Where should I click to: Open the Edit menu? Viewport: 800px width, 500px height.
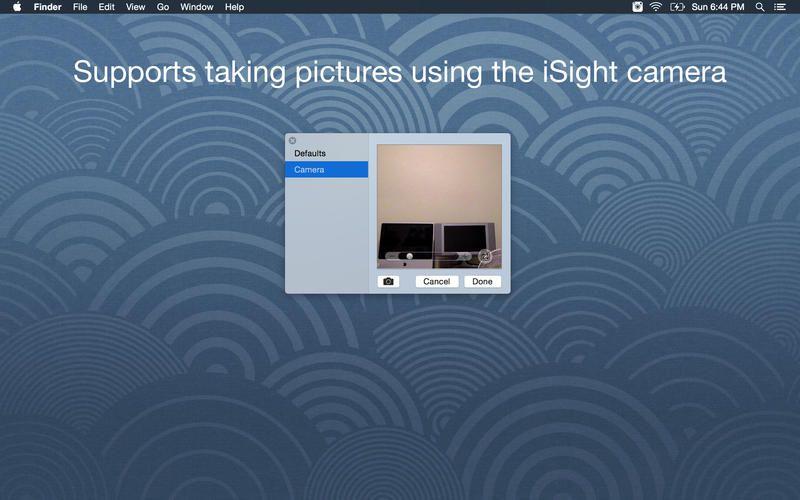click(x=106, y=7)
